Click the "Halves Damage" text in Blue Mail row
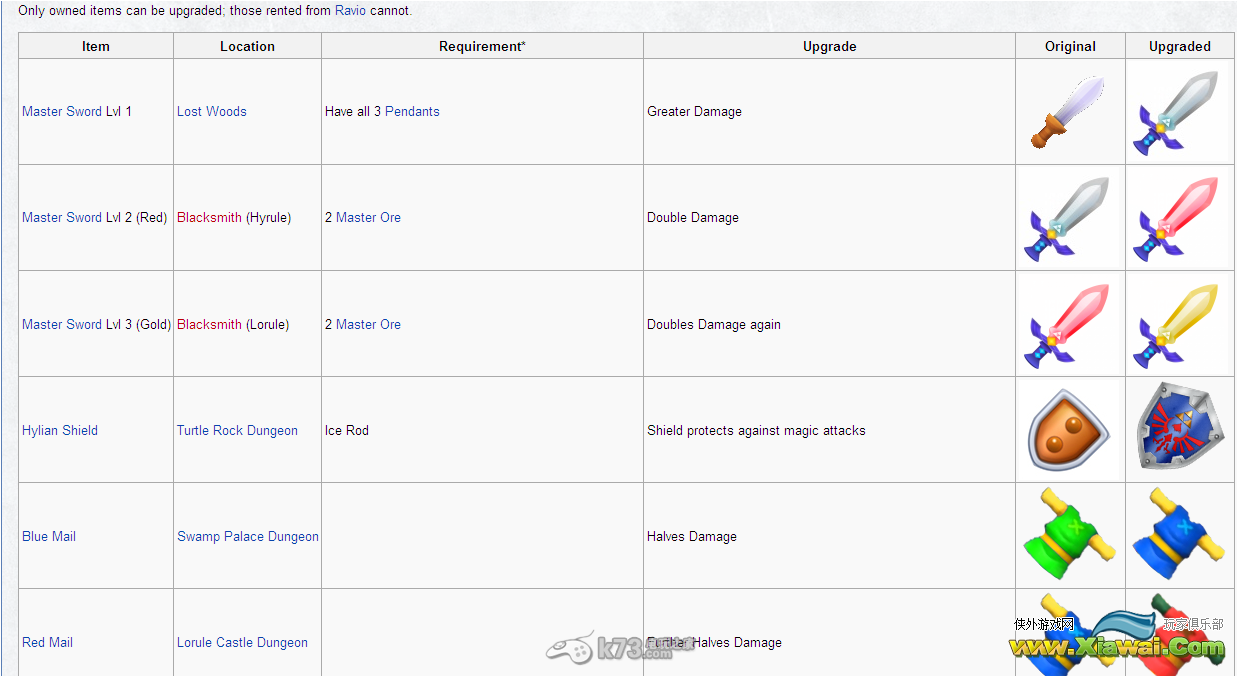Screen dimensions: 1237x676 (x=692, y=537)
